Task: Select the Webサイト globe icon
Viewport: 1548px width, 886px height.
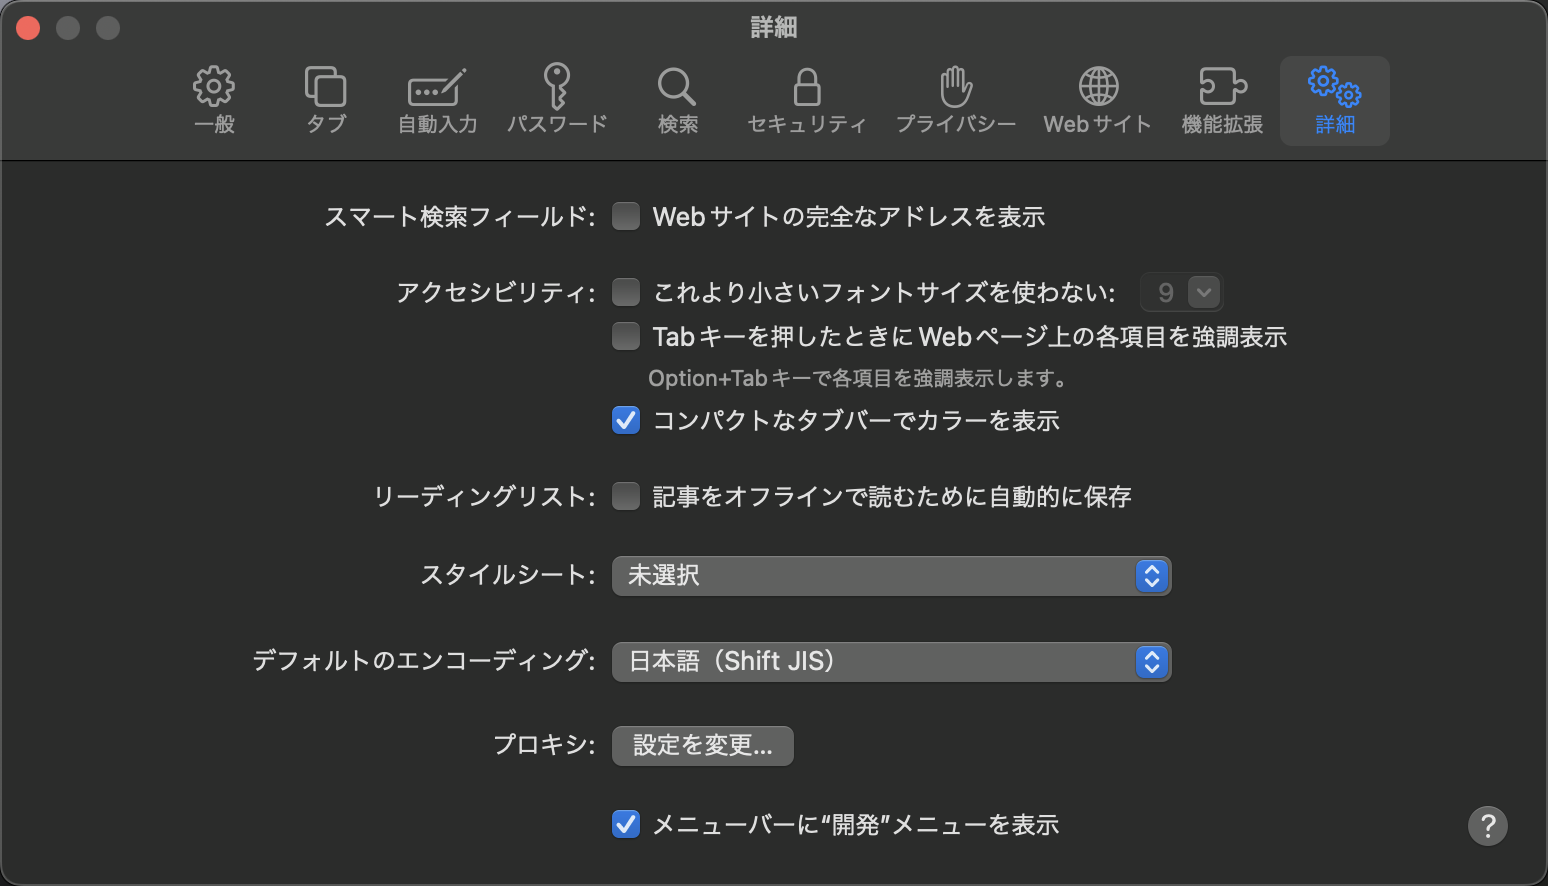Action: tap(1097, 98)
